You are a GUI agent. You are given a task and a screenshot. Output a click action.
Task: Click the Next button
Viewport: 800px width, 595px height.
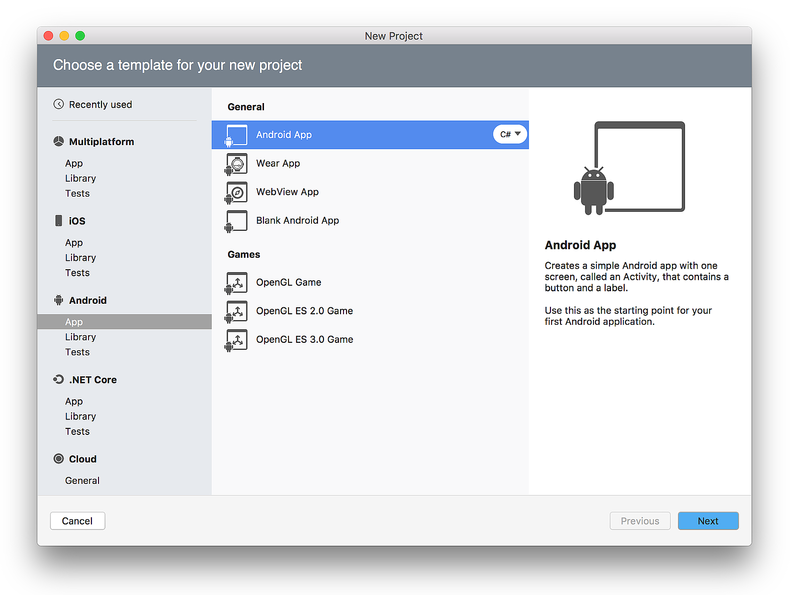(708, 520)
